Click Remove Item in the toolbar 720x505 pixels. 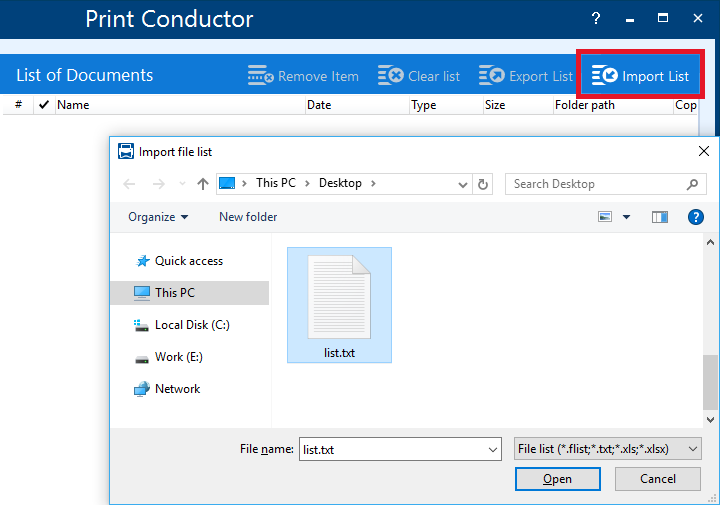coord(303,75)
